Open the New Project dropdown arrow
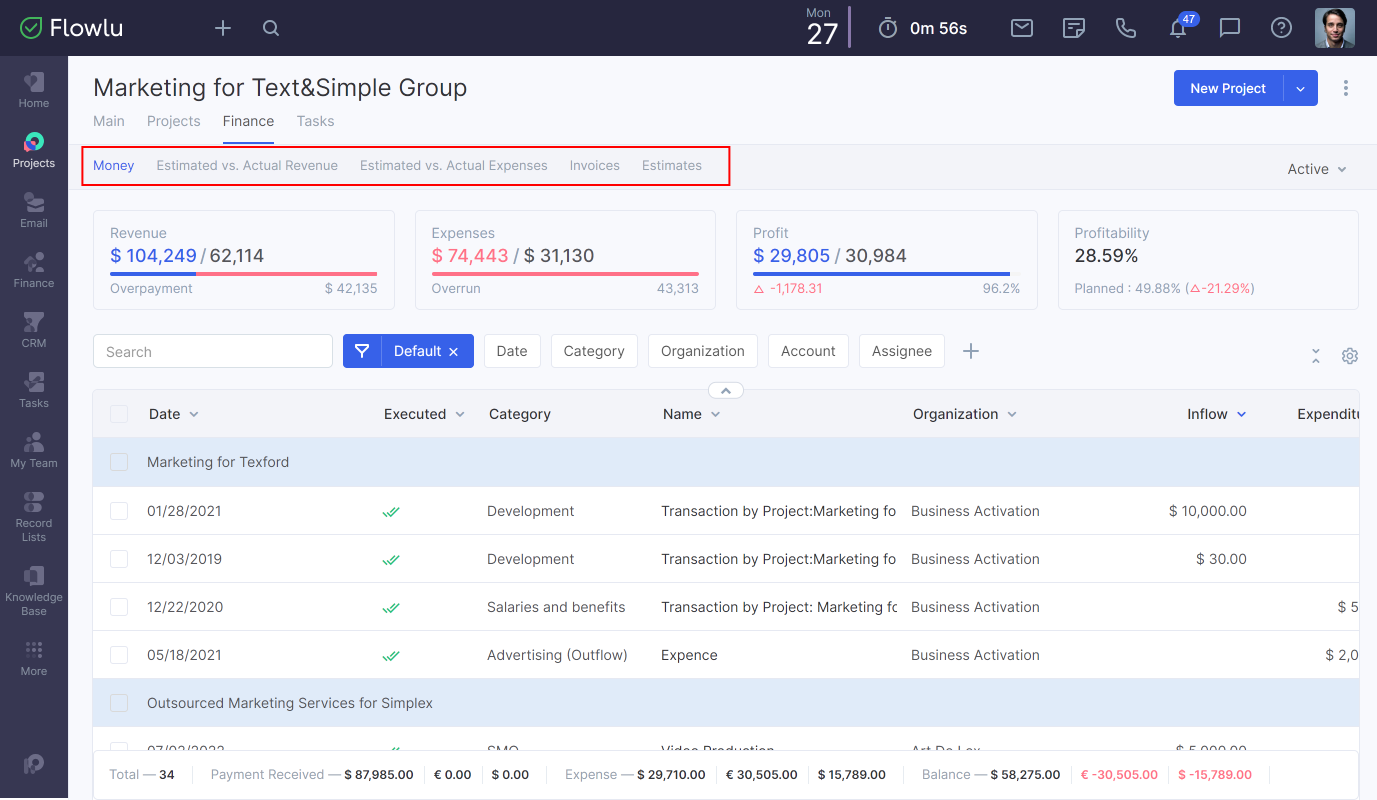Image resolution: width=1377 pixels, height=800 pixels. [1300, 88]
